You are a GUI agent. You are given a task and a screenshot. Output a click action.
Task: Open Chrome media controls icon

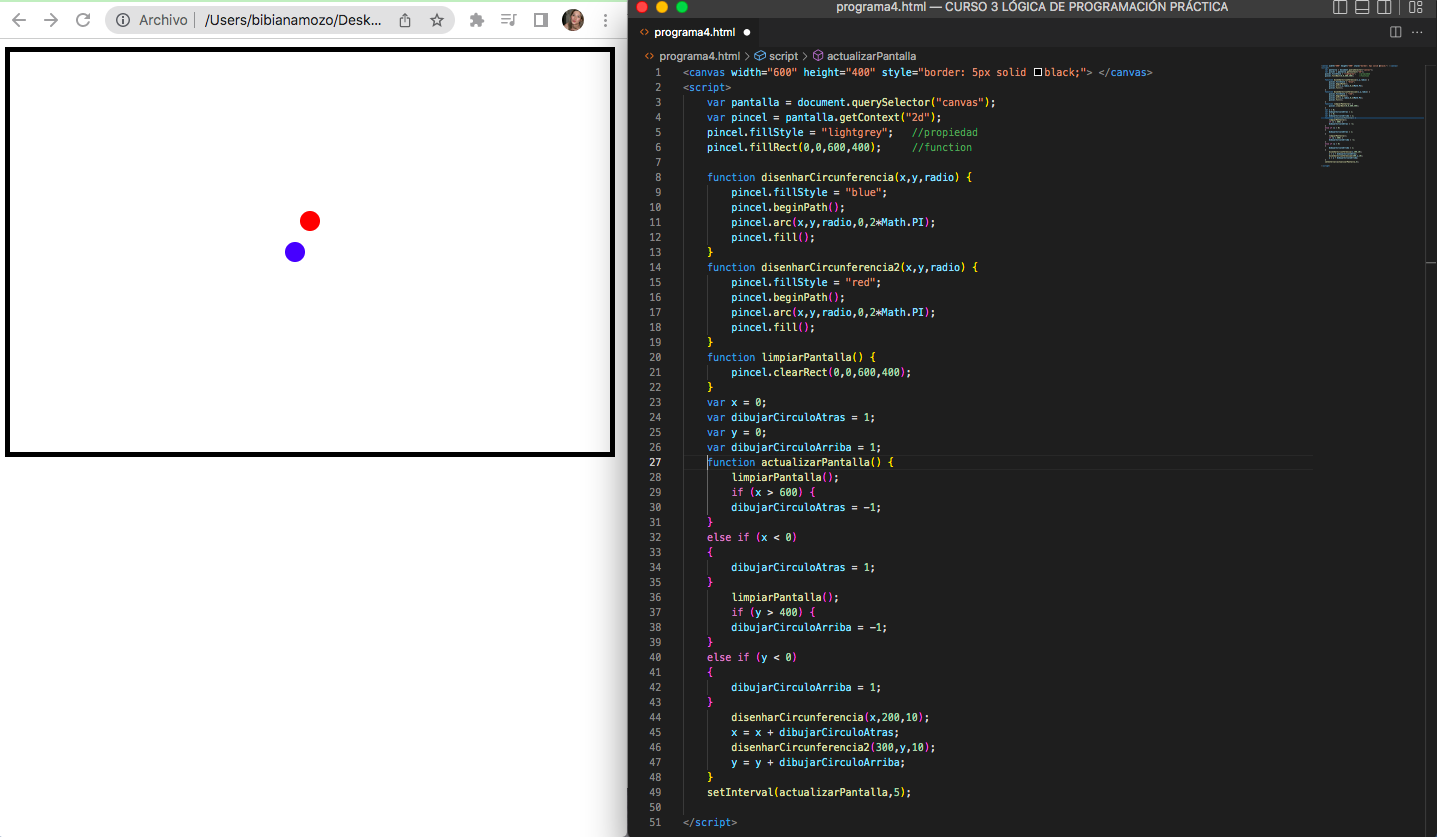tap(508, 20)
